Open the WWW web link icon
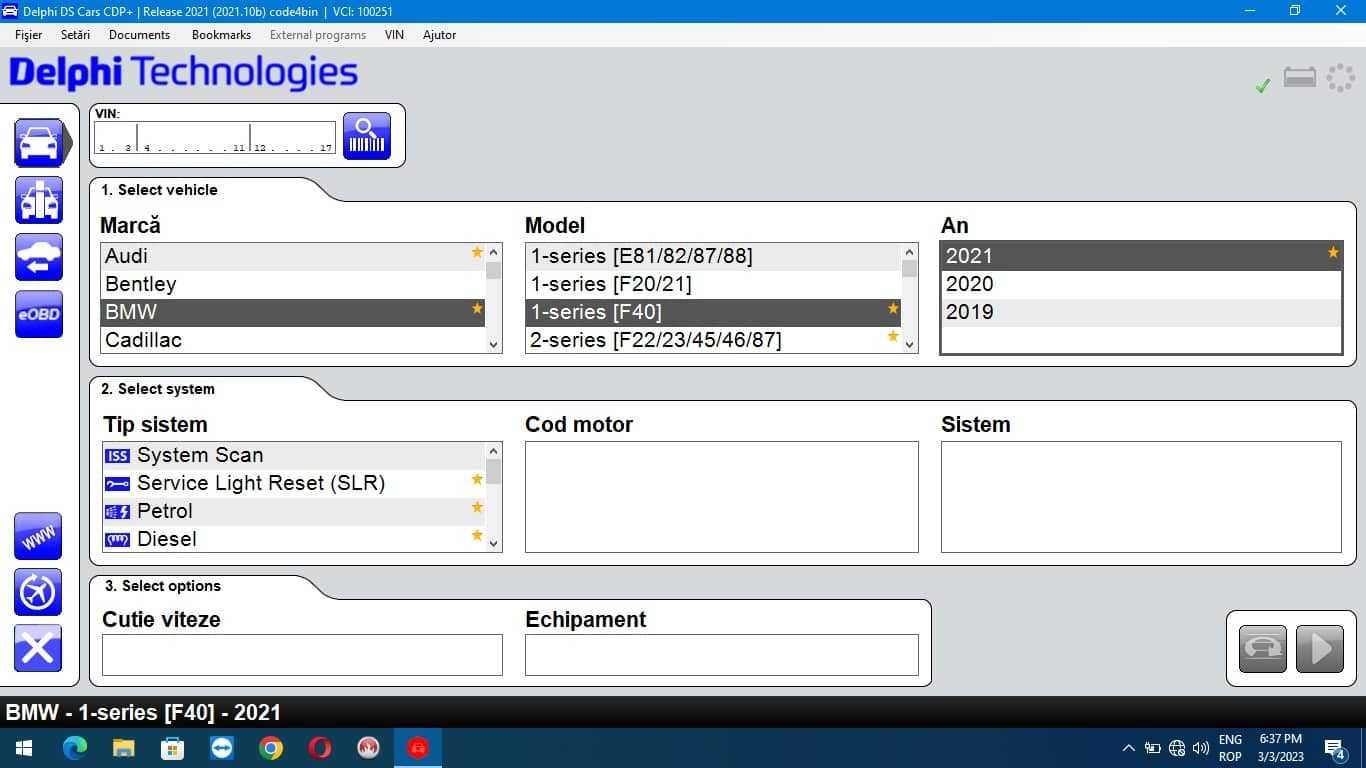This screenshot has height=768, width=1366. (x=38, y=536)
